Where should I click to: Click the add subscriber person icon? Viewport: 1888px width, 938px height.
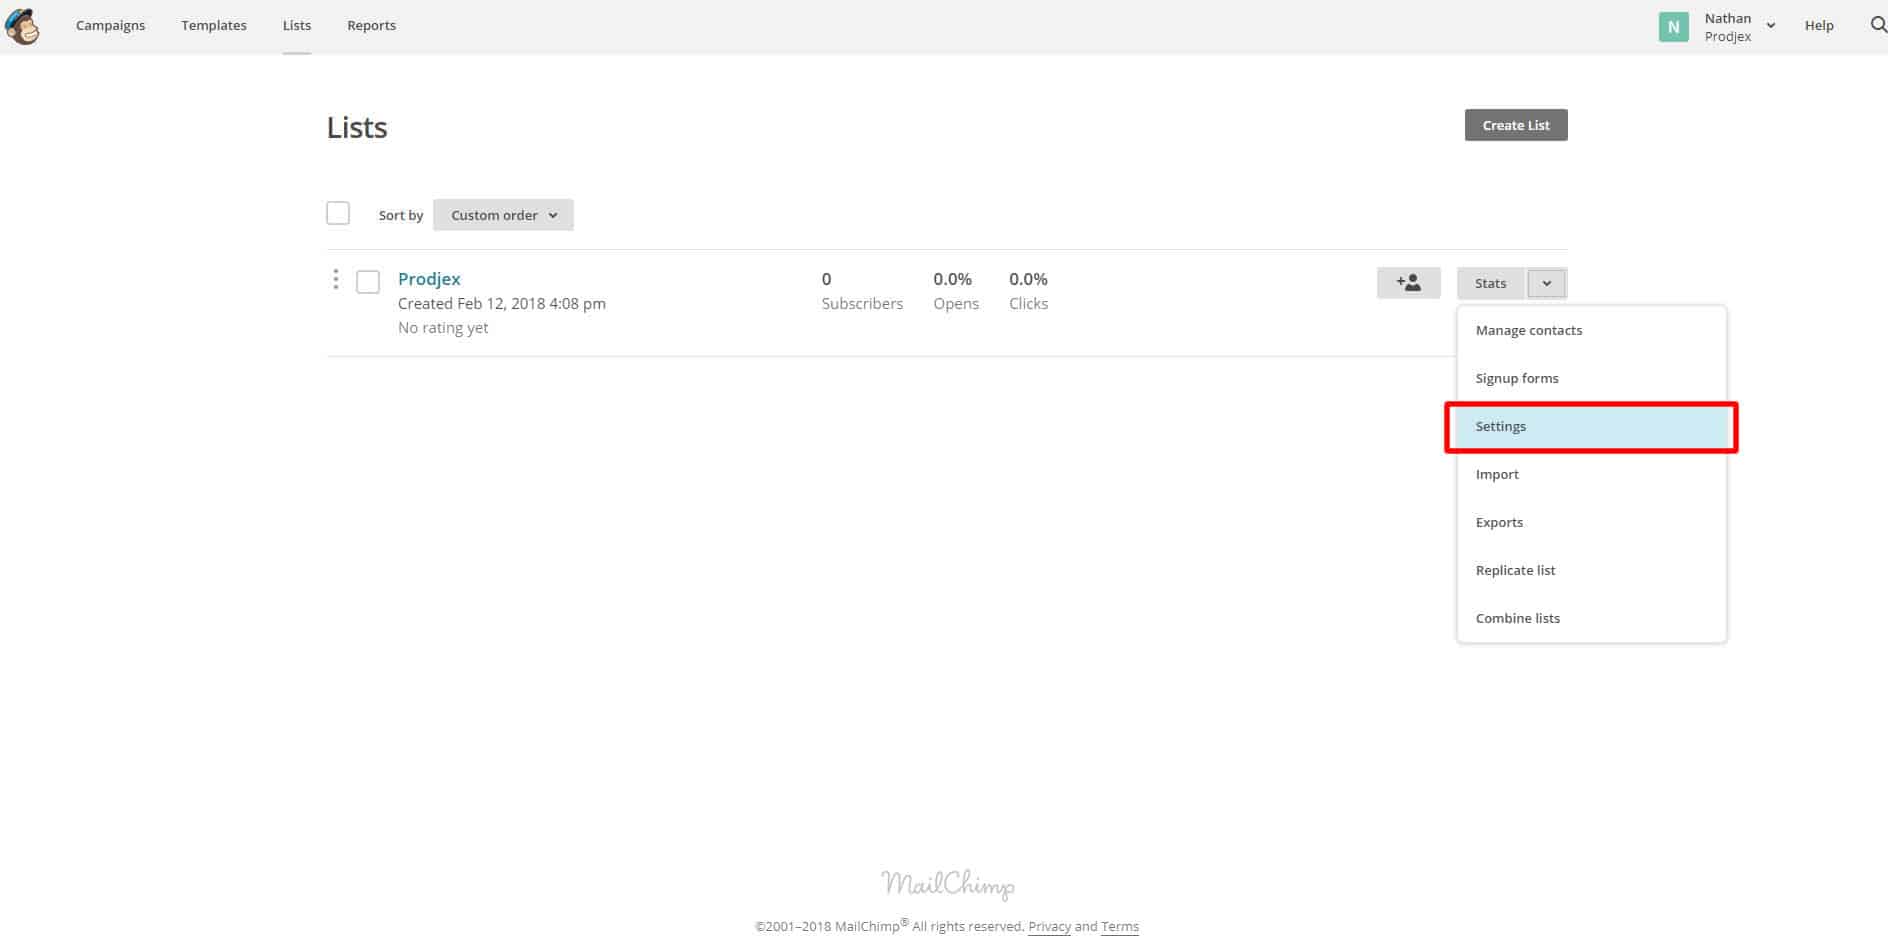click(x=1408, y=283)
